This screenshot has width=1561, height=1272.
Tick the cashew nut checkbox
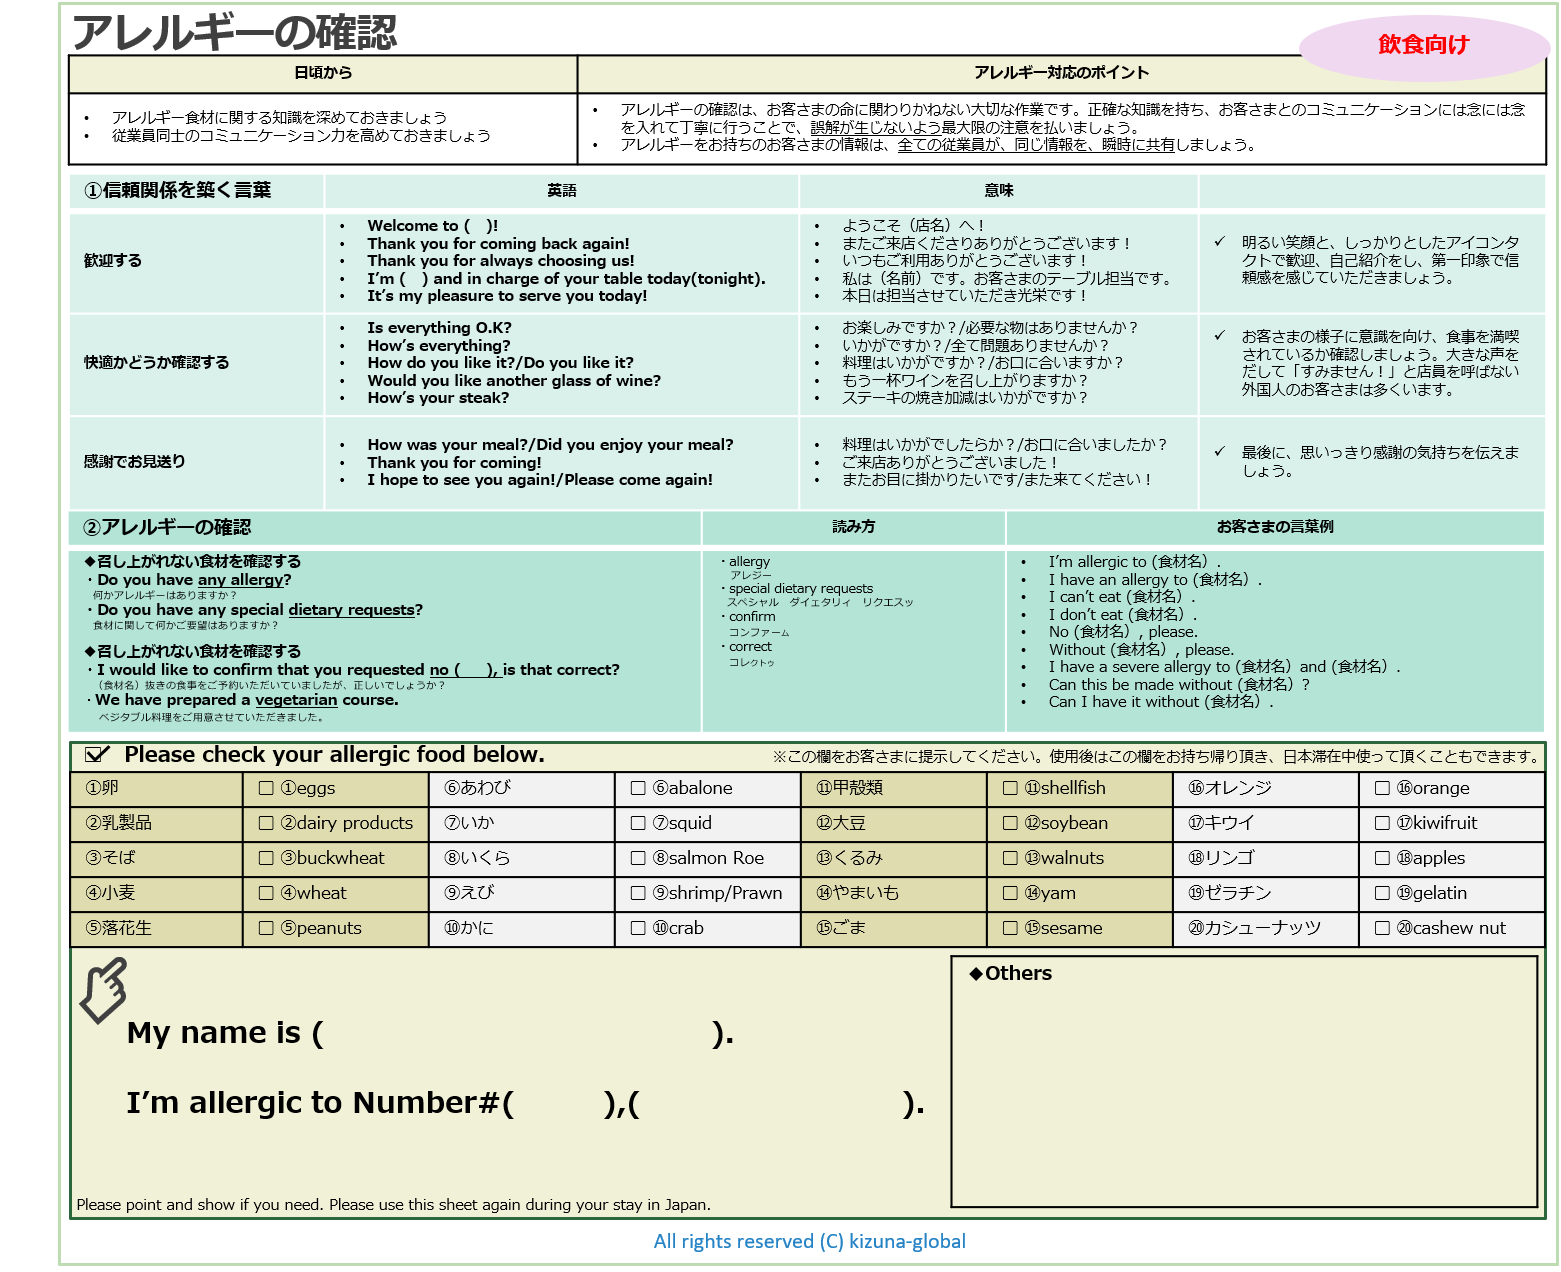click(x=1382, y=928)
